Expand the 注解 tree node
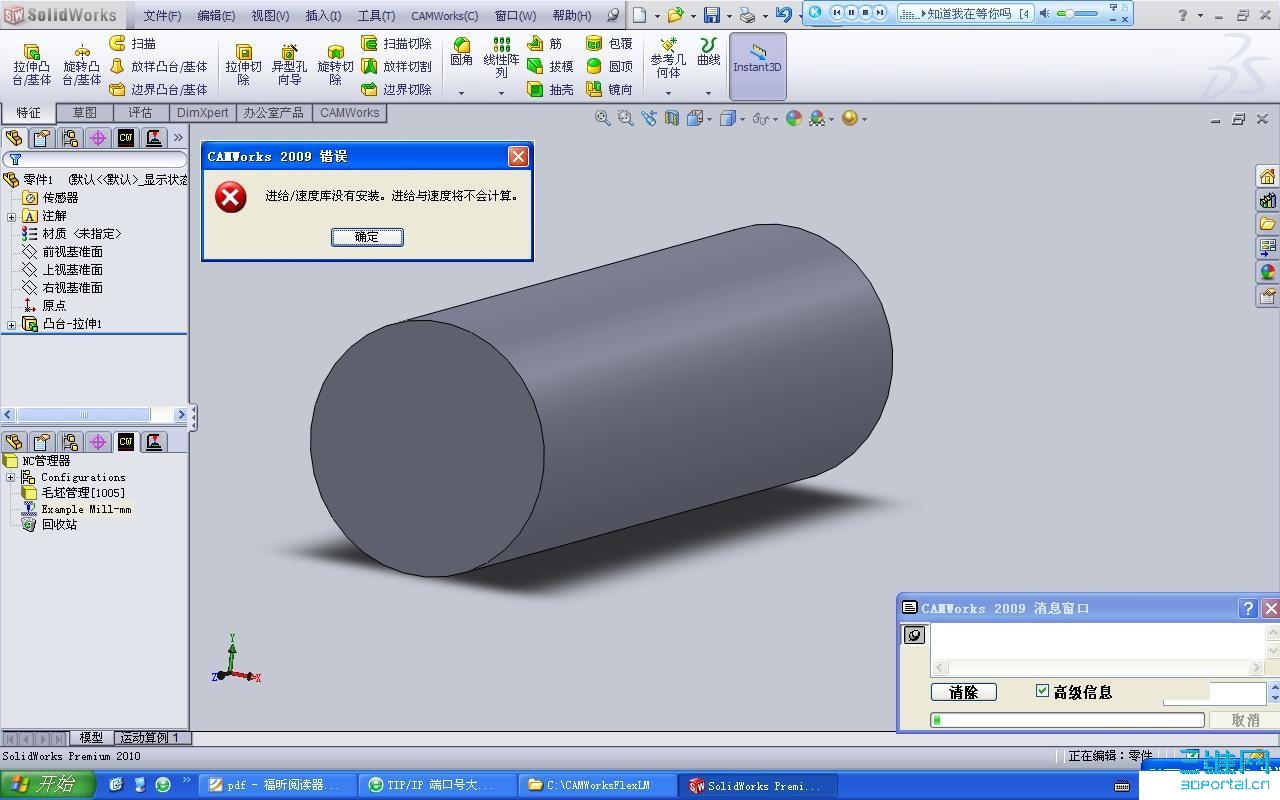 12,216
